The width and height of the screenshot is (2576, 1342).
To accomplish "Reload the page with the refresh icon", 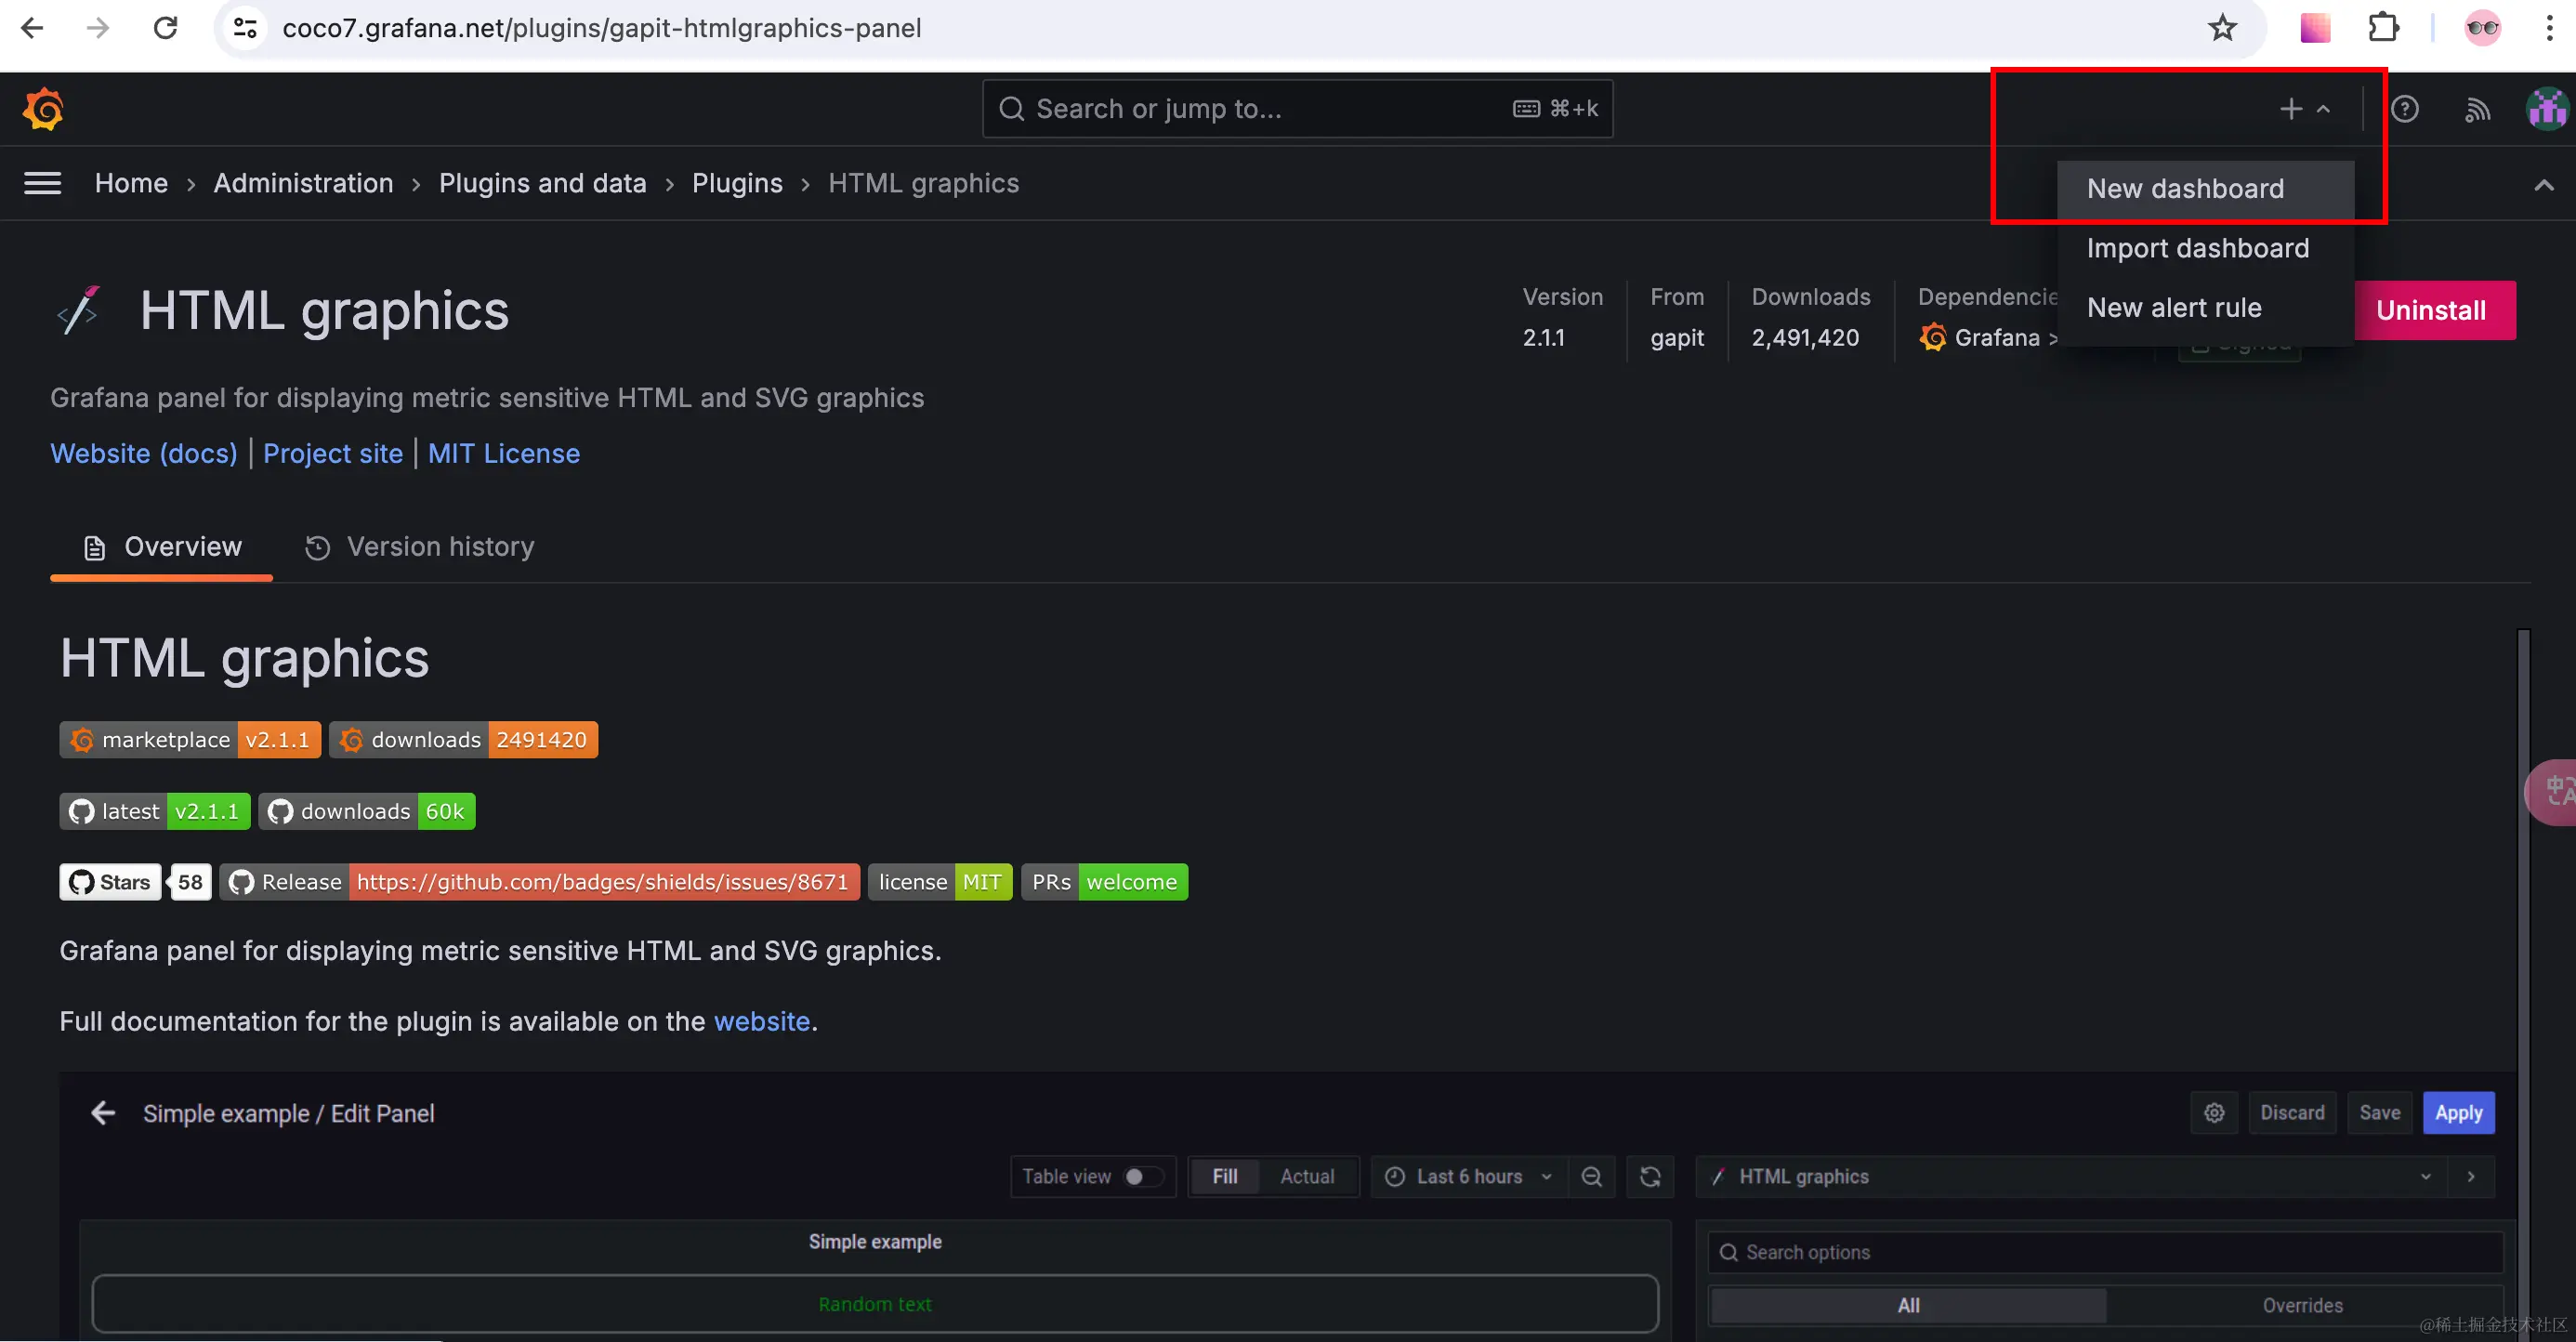I will [x=165, y=28].
